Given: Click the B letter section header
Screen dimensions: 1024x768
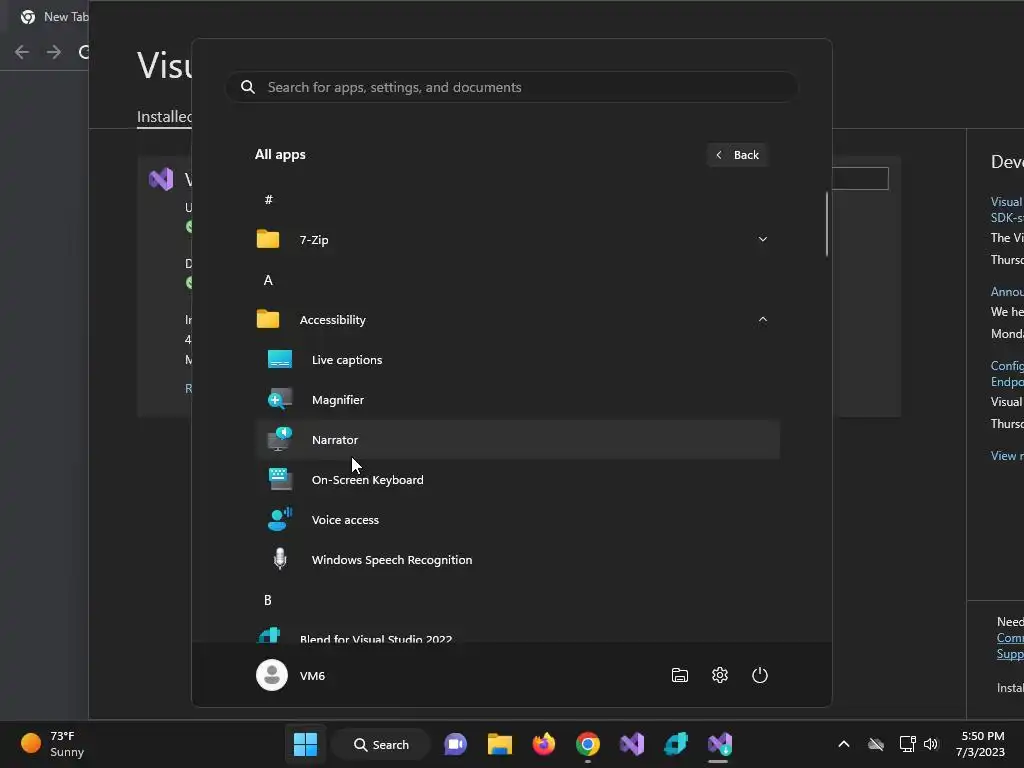Looking at the screenshot, I should pos(268,600).
